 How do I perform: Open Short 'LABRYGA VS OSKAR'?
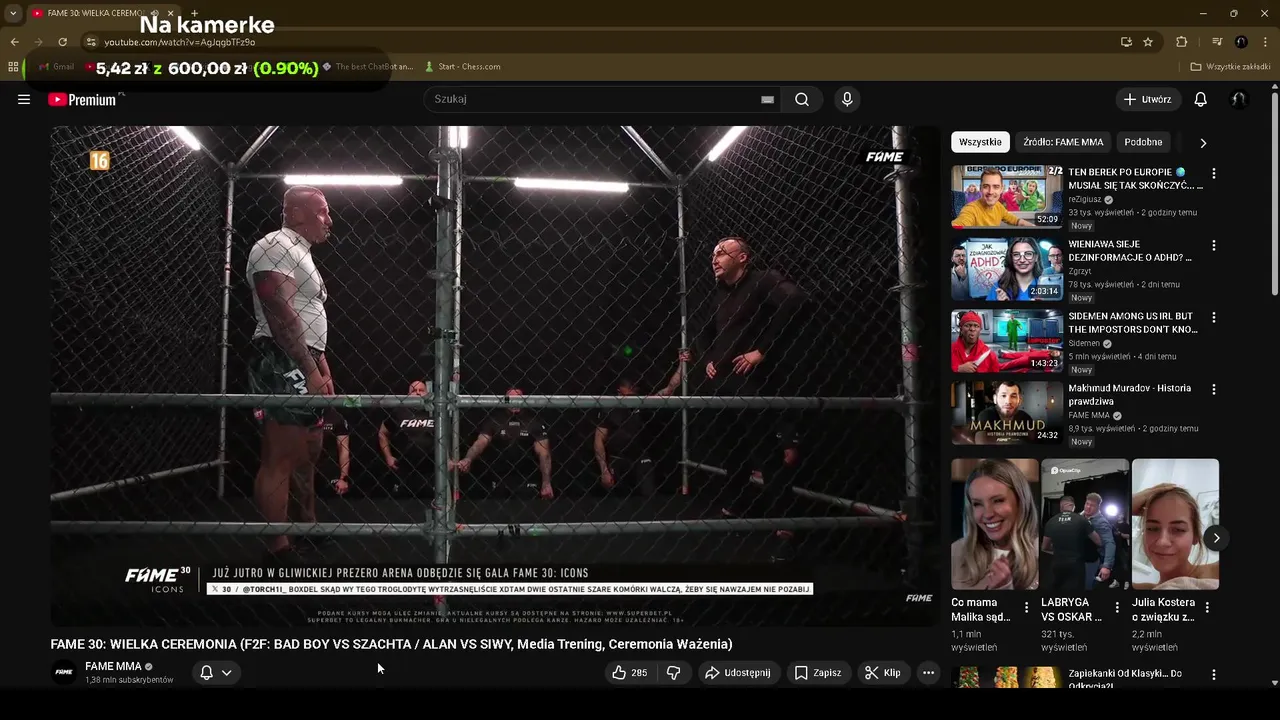click(1085, 524)
